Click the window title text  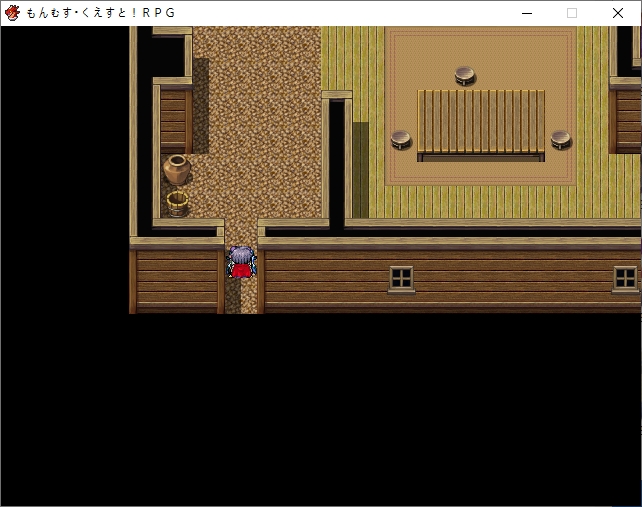[101, 13]
